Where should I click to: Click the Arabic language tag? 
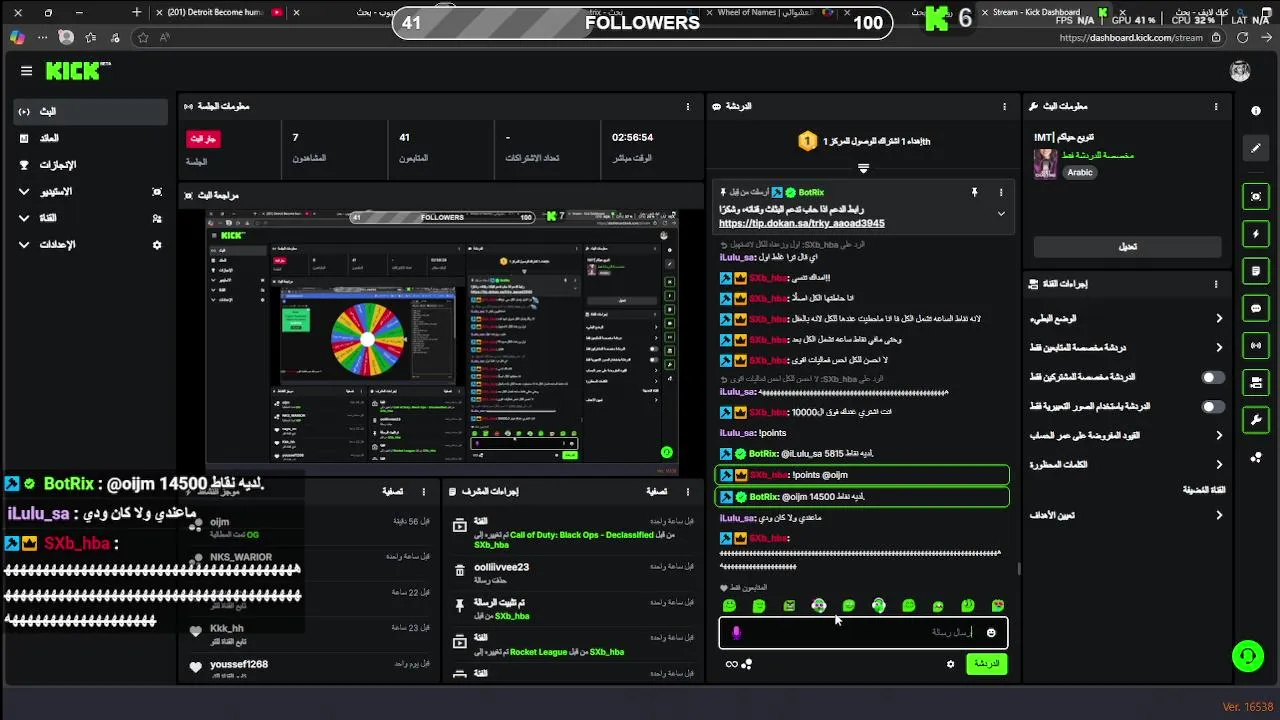tap(1080, 172)
